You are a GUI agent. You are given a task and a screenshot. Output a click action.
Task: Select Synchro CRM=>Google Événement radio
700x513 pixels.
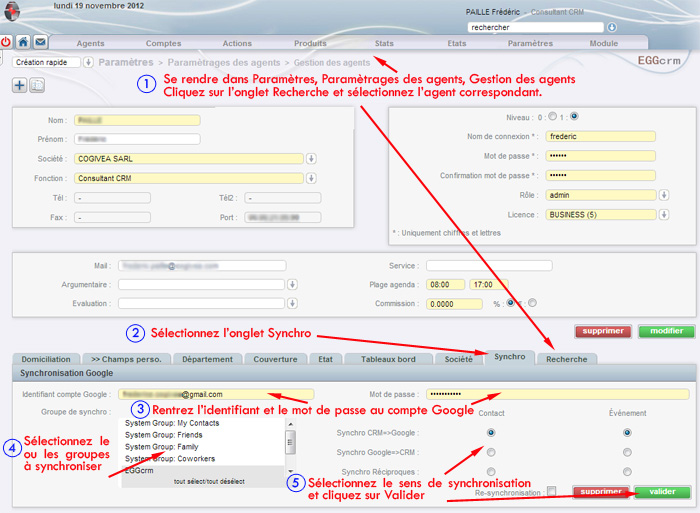coord(627,433)
